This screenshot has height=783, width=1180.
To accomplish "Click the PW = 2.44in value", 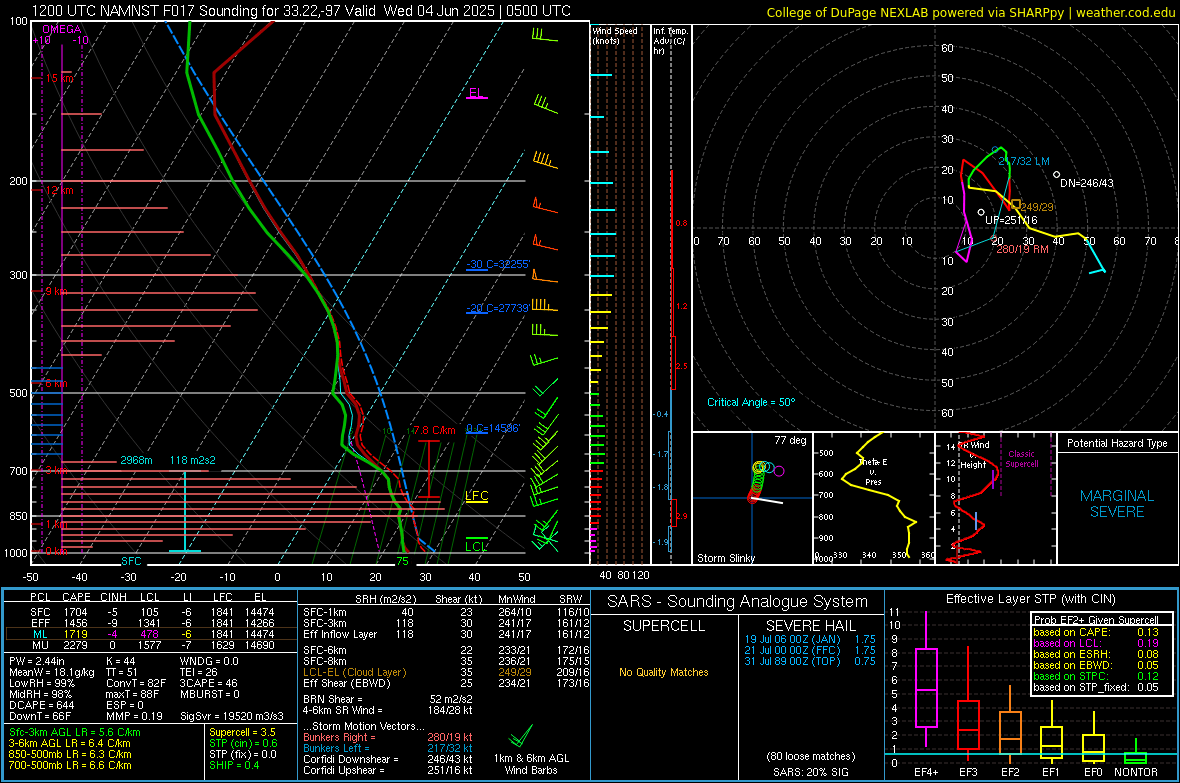I will [x=37, y=661].
